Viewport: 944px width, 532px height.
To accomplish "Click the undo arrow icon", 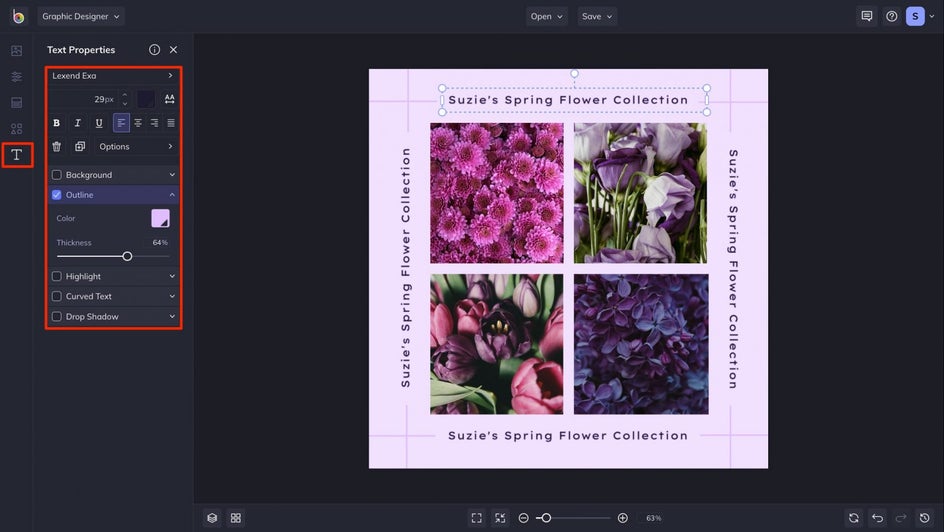I will click(877, 518).
